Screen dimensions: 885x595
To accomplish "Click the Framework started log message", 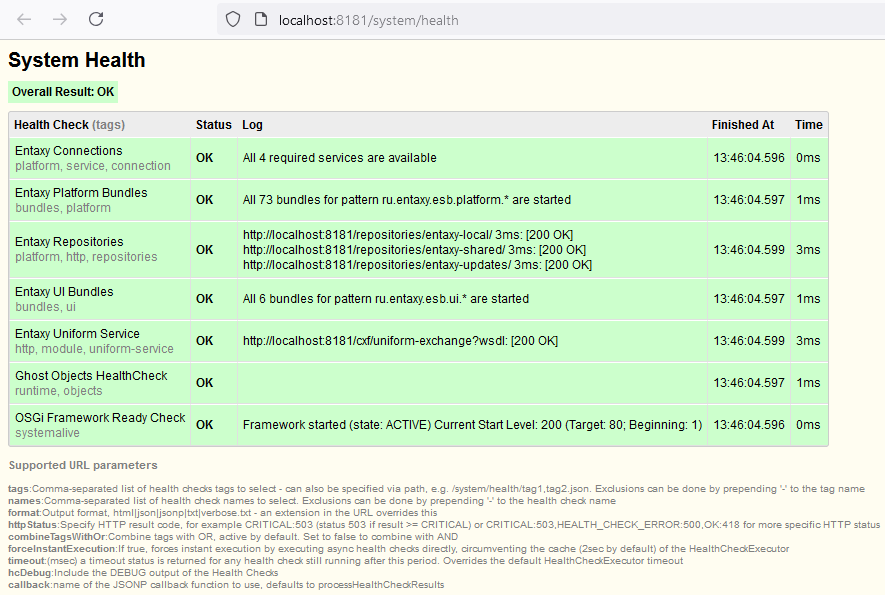I will click(472, 425).
